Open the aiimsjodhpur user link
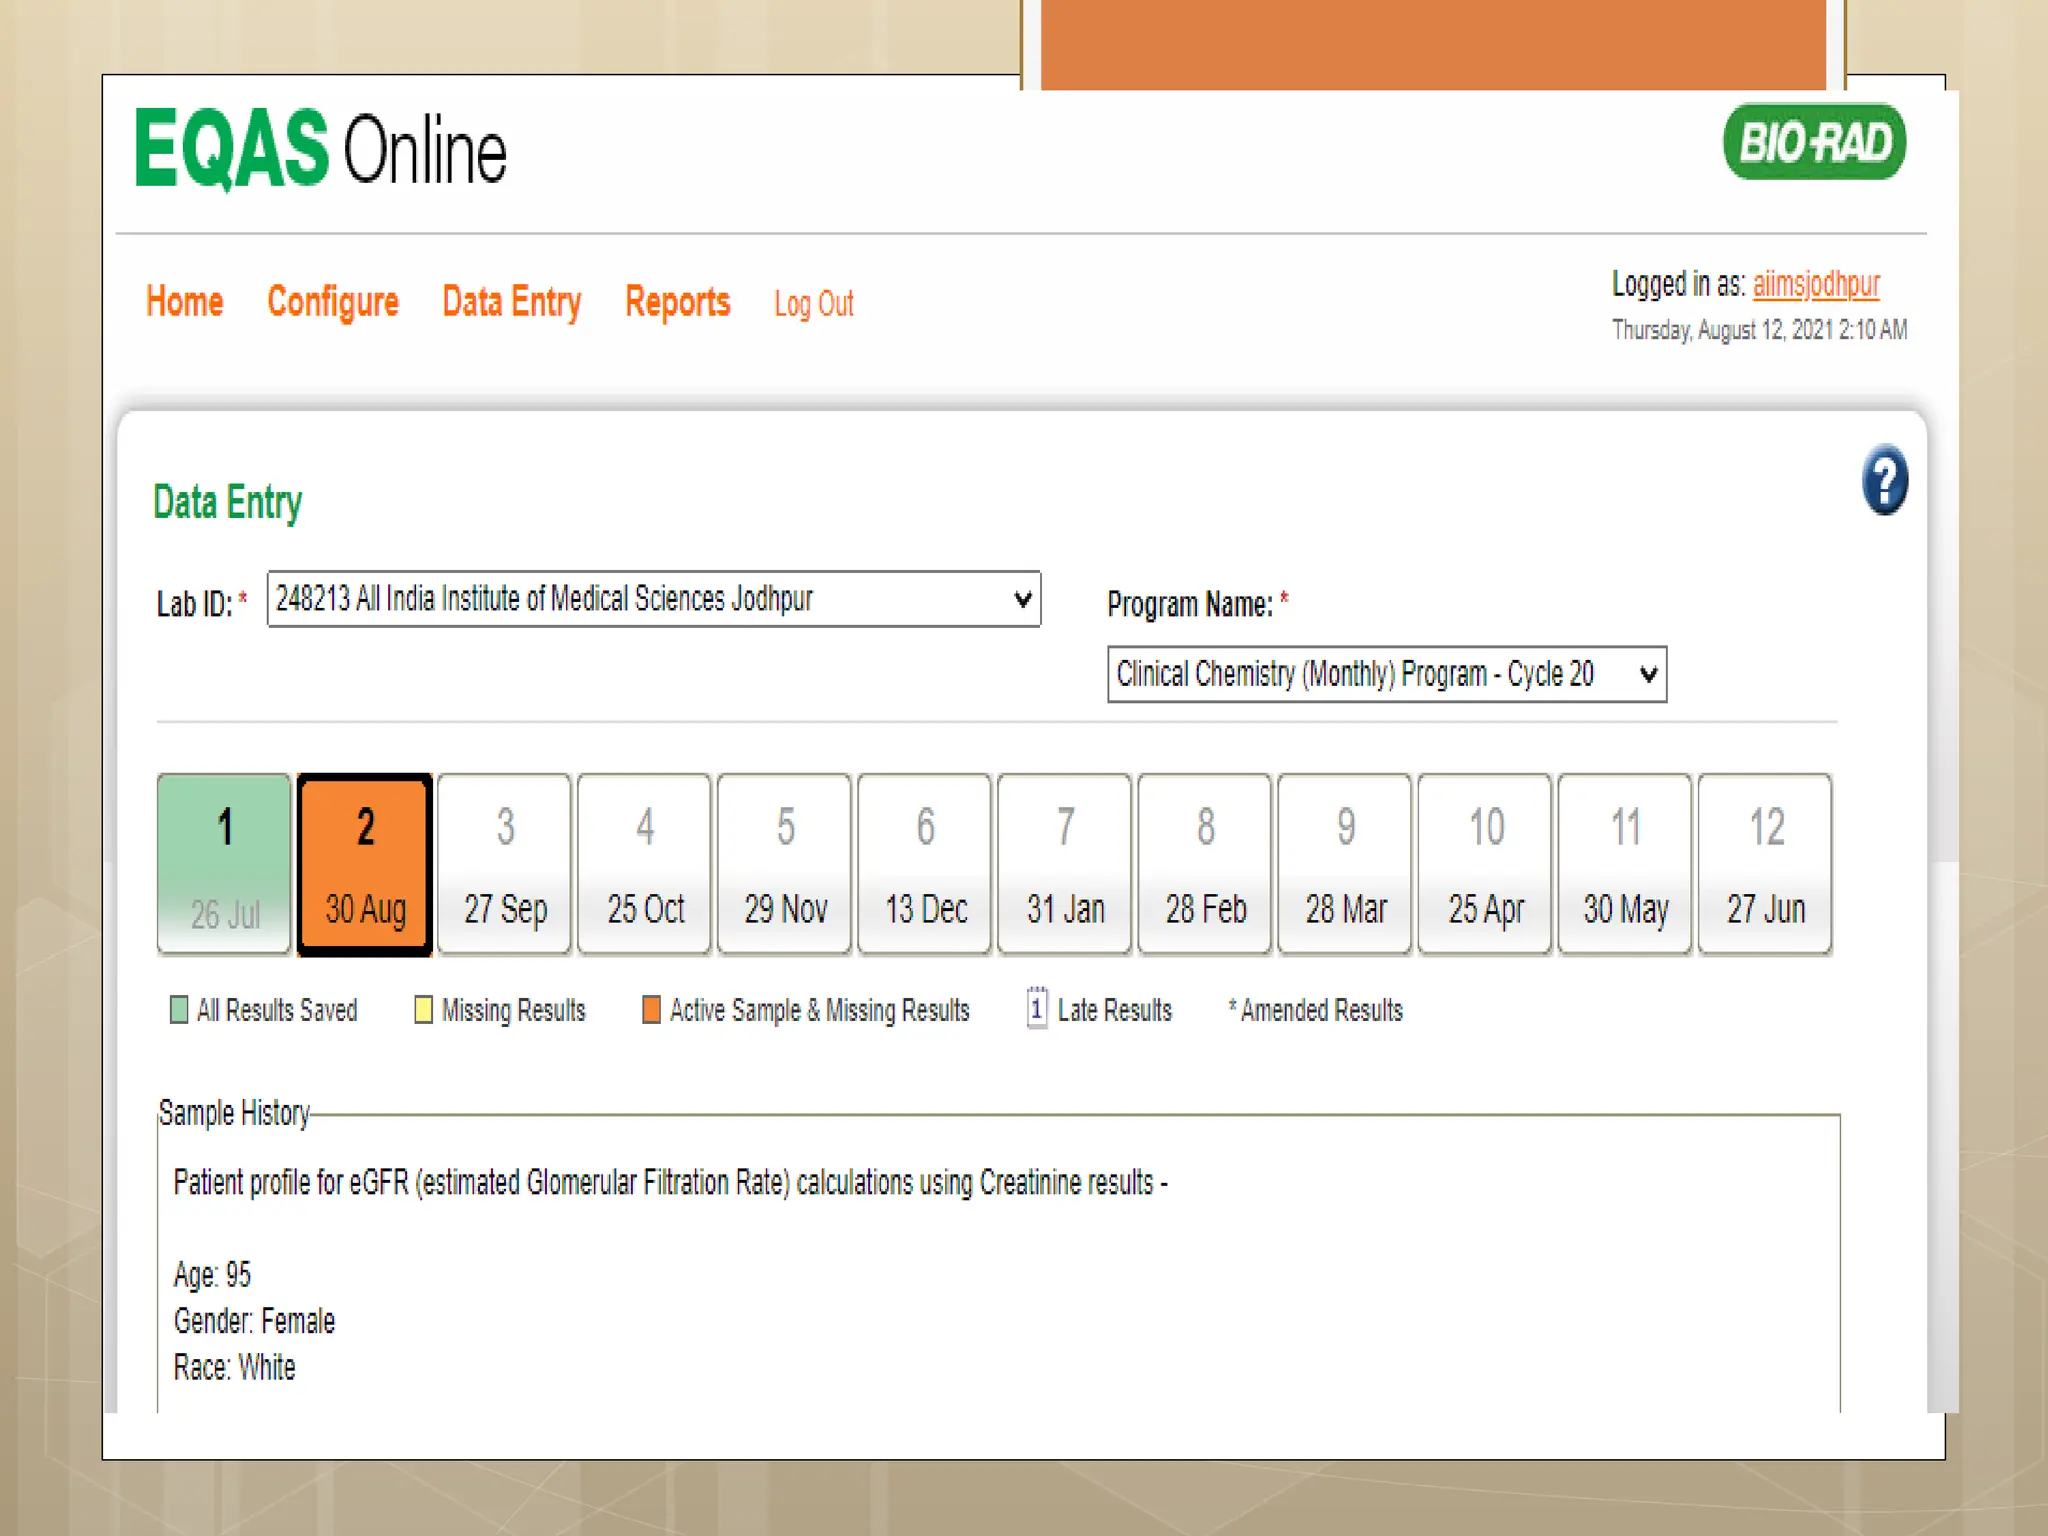This screenshot has height=1536, width=2048. 1815,284
